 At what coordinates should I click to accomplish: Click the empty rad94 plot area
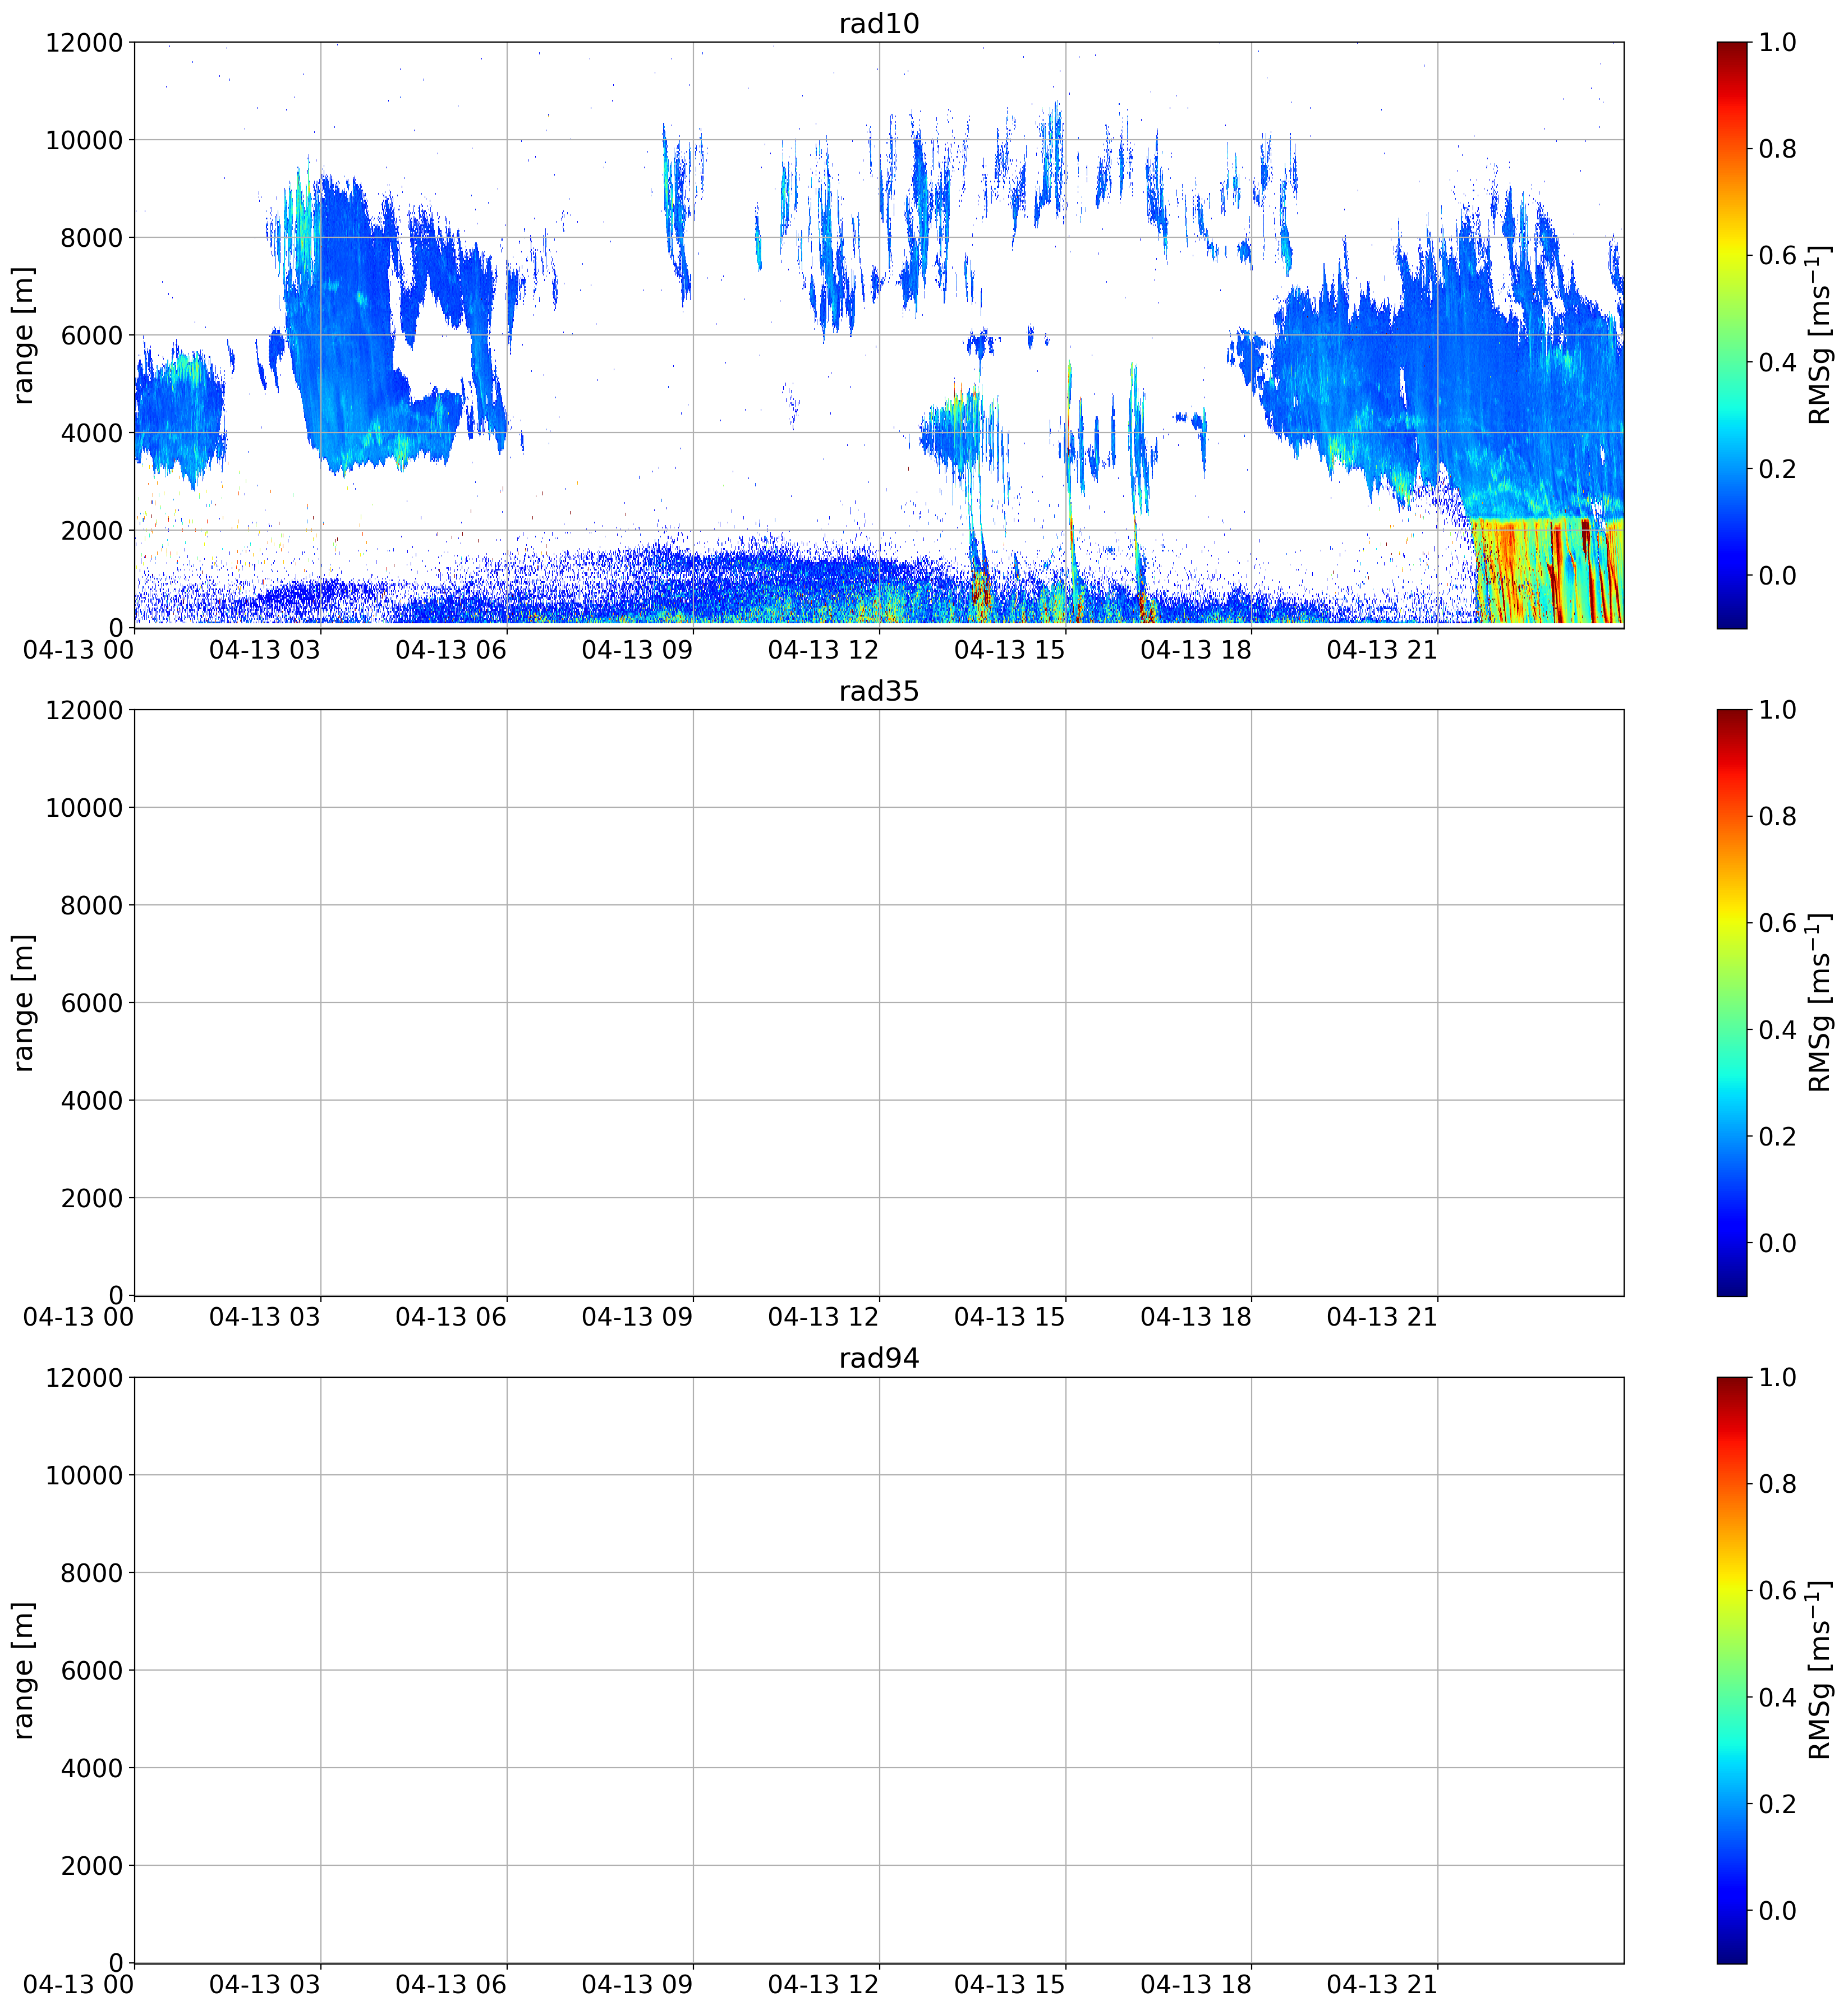pyautogui.click(x=879, y=1670)
